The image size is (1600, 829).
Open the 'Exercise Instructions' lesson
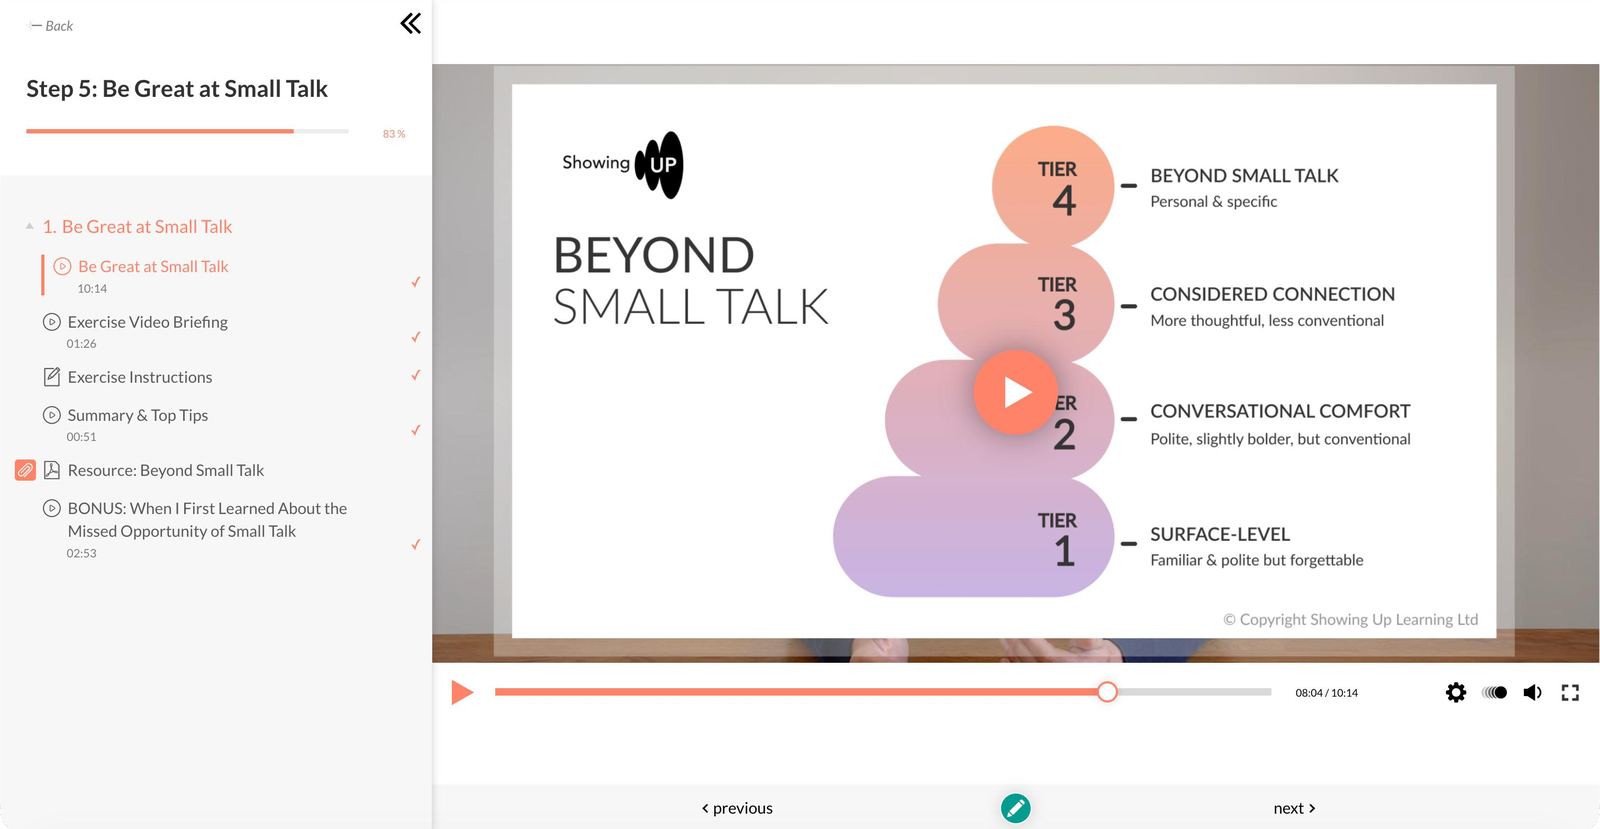pos(140,377)
